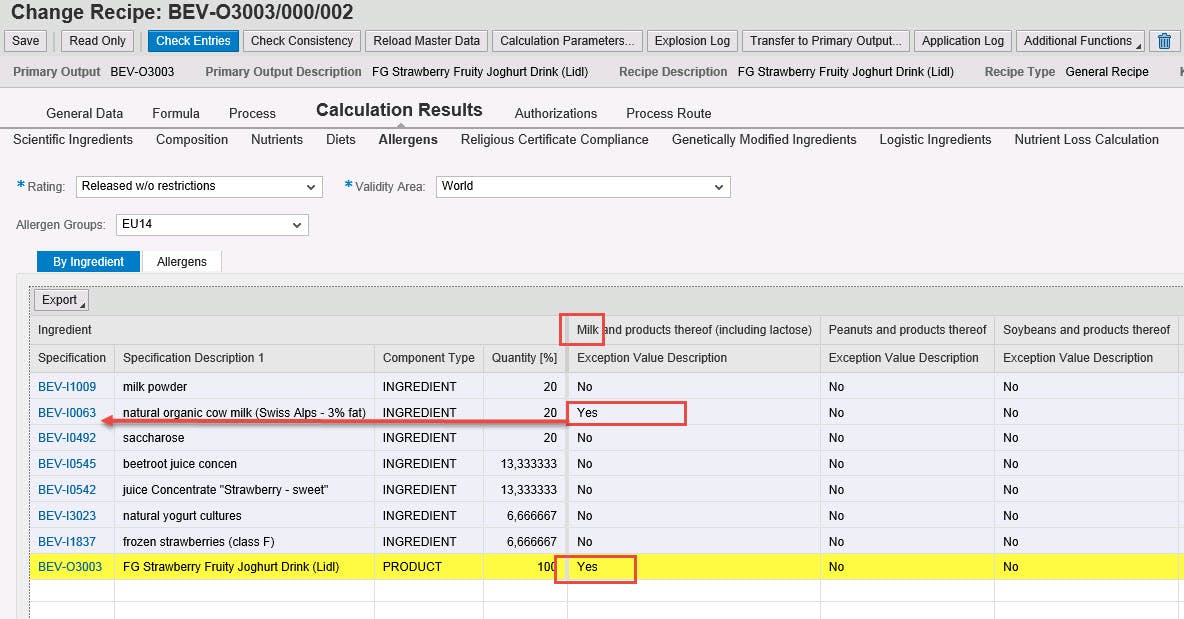
Task: Click the milk 'Yes' value for BEV-I0063
Action: coord(587,412)
